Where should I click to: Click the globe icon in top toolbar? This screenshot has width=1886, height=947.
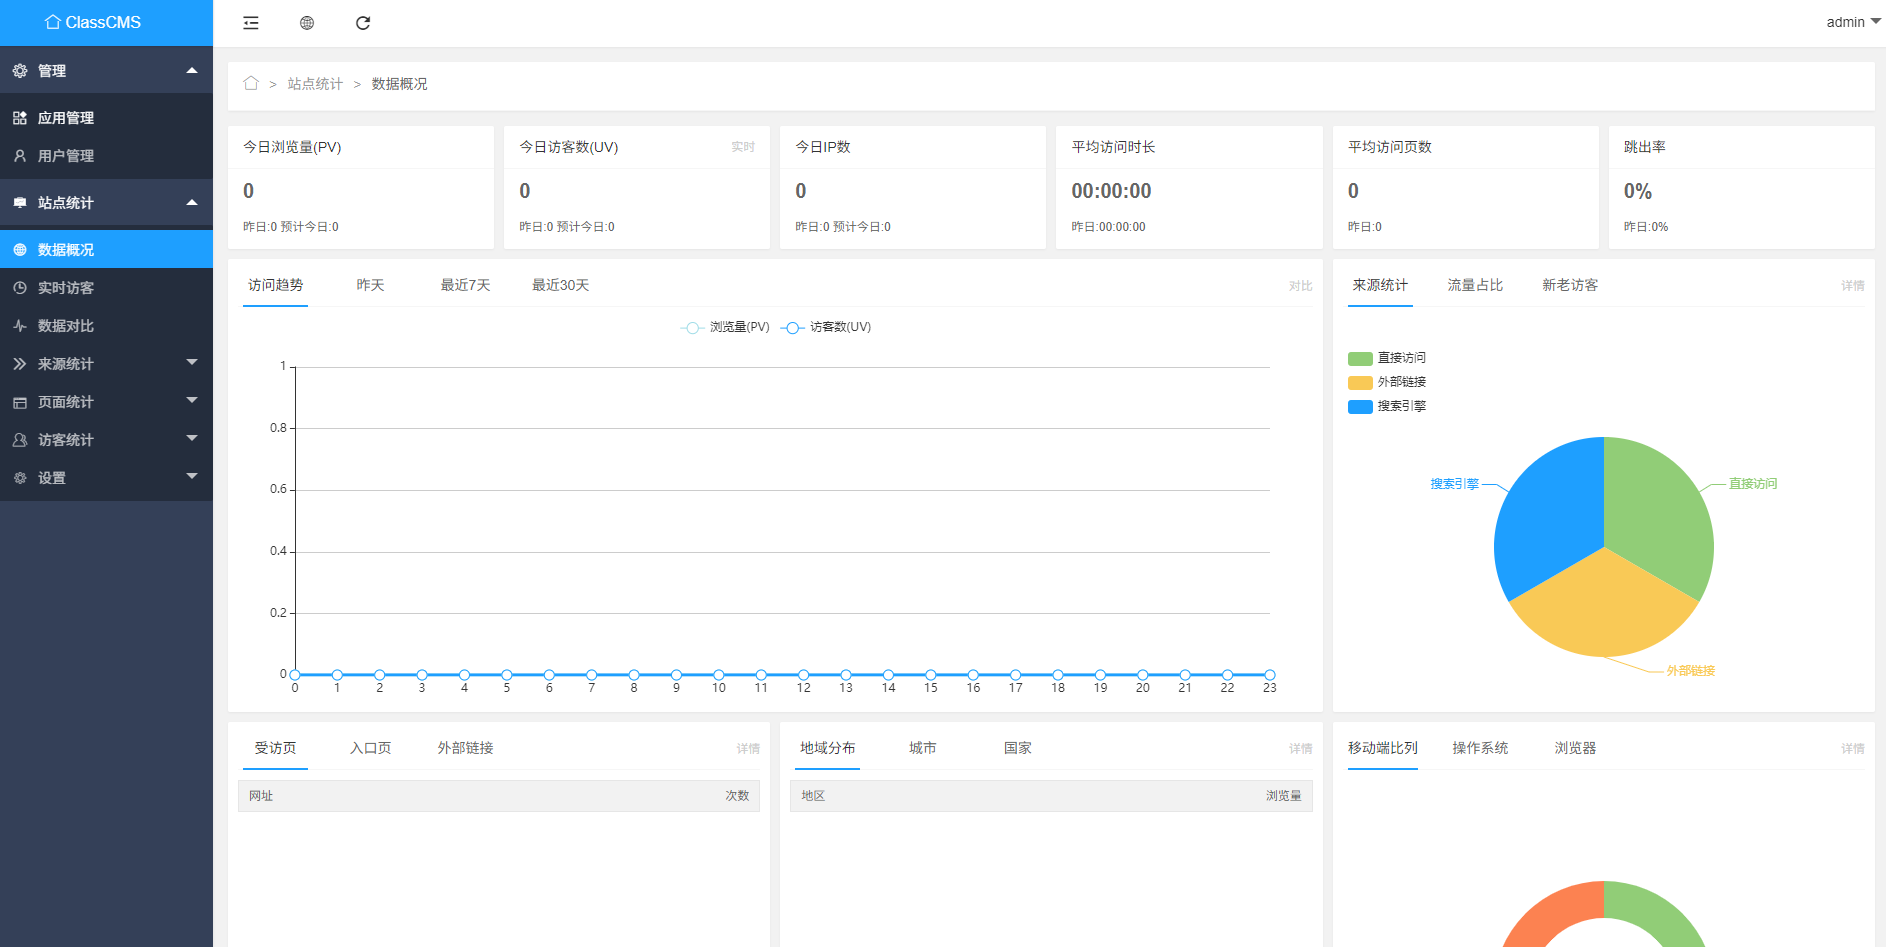[x=307, y=23]
